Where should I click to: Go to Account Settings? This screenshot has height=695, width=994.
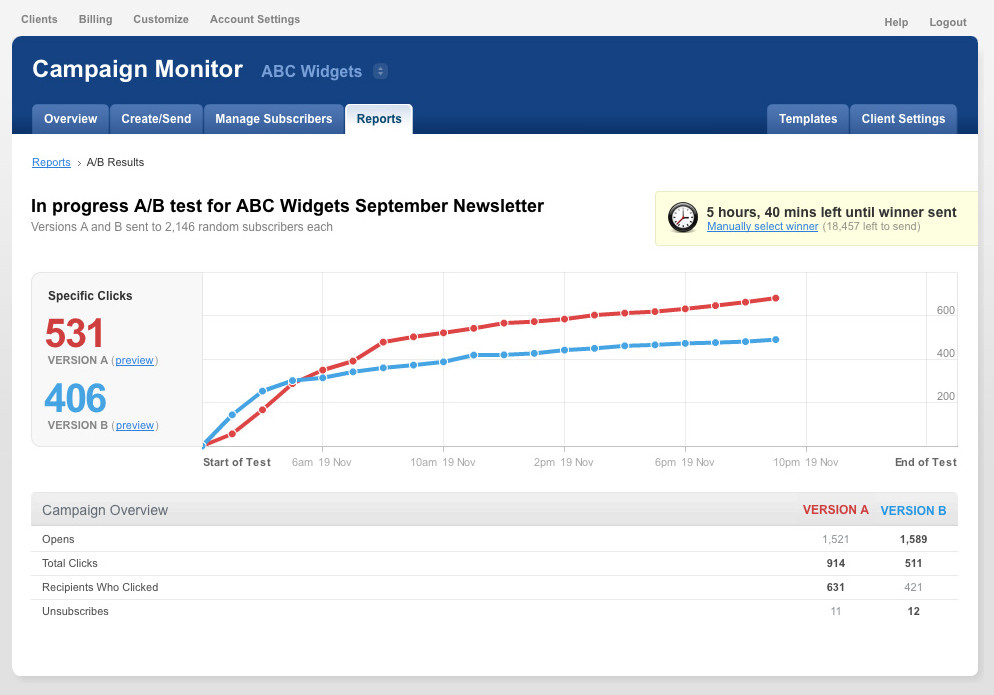pyautogui.click(x=255, y=19)
